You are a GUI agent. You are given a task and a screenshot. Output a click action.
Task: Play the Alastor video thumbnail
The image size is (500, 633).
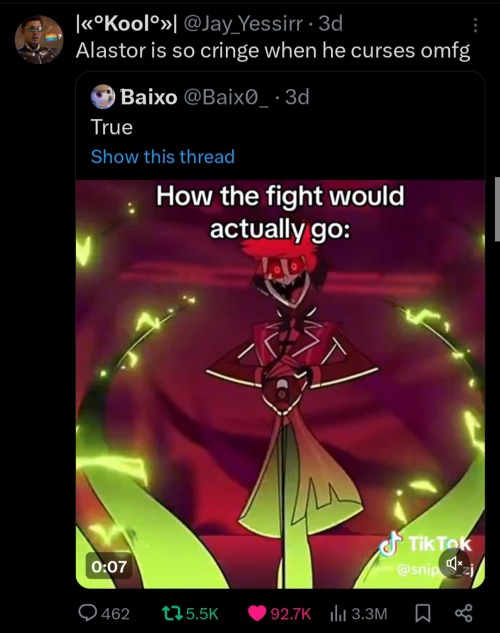point(280,384)
